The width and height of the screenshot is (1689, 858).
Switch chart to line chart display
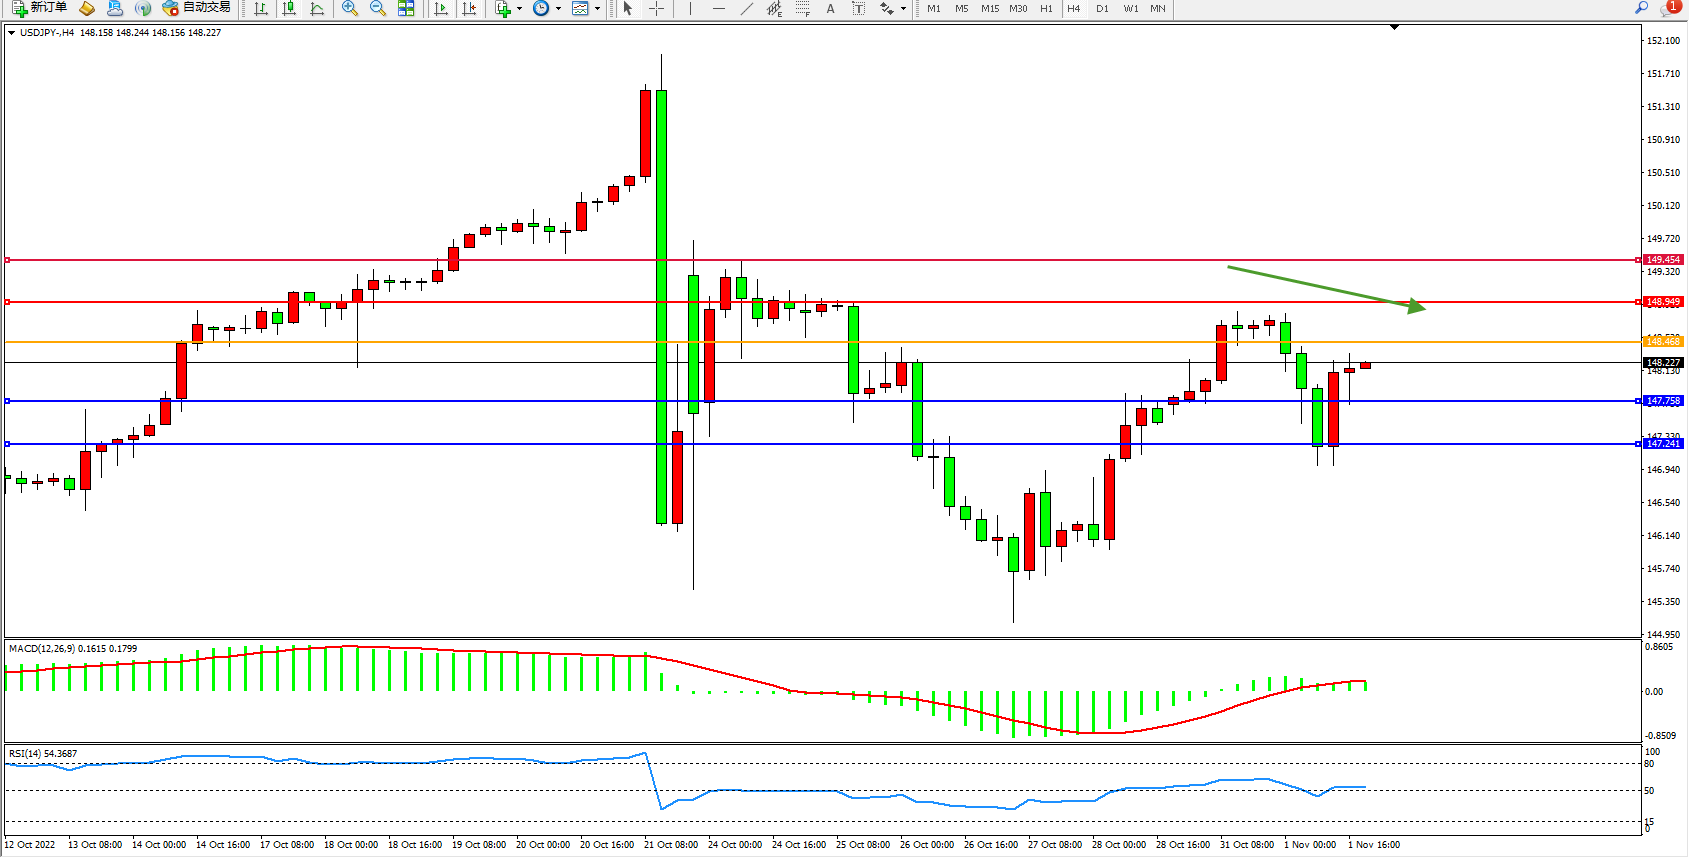(x=317, y=9)
